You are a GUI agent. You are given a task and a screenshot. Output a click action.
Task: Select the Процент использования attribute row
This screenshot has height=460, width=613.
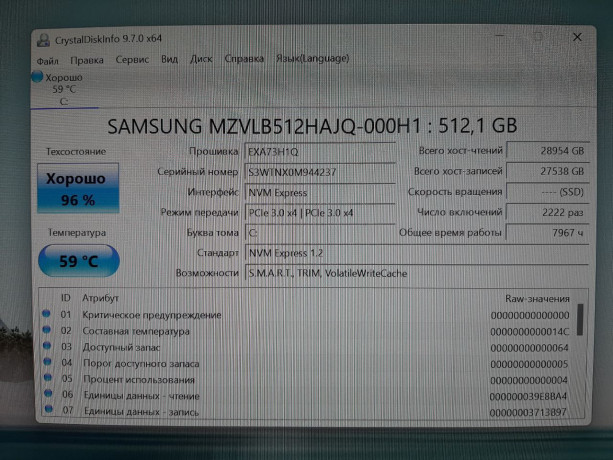pyautogui.click(x=307, y=380)
